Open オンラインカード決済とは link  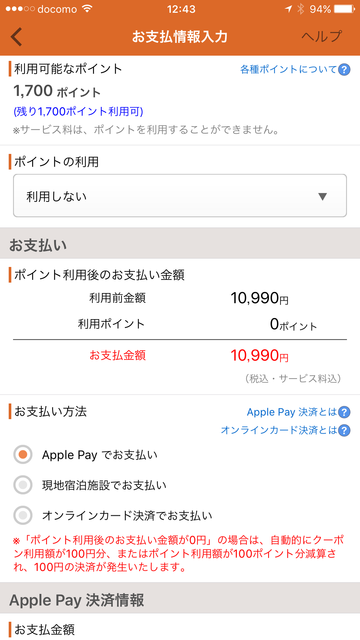coord(279,430)
